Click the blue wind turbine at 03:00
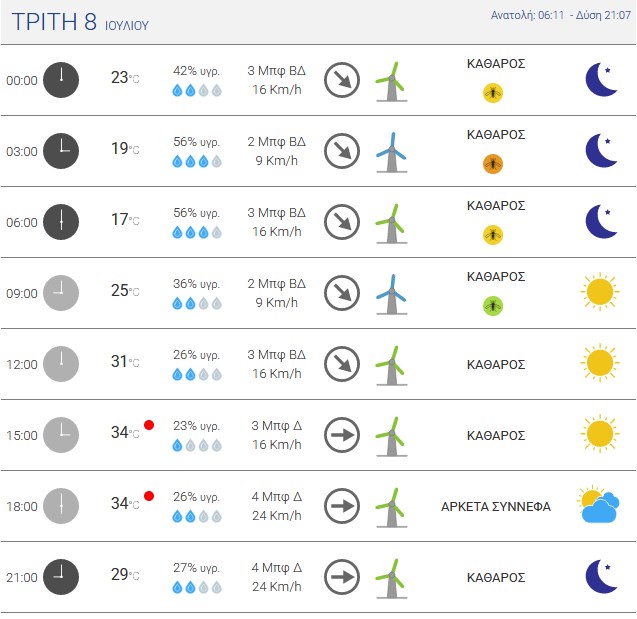The image size is (637, 619). click(392, 152)
